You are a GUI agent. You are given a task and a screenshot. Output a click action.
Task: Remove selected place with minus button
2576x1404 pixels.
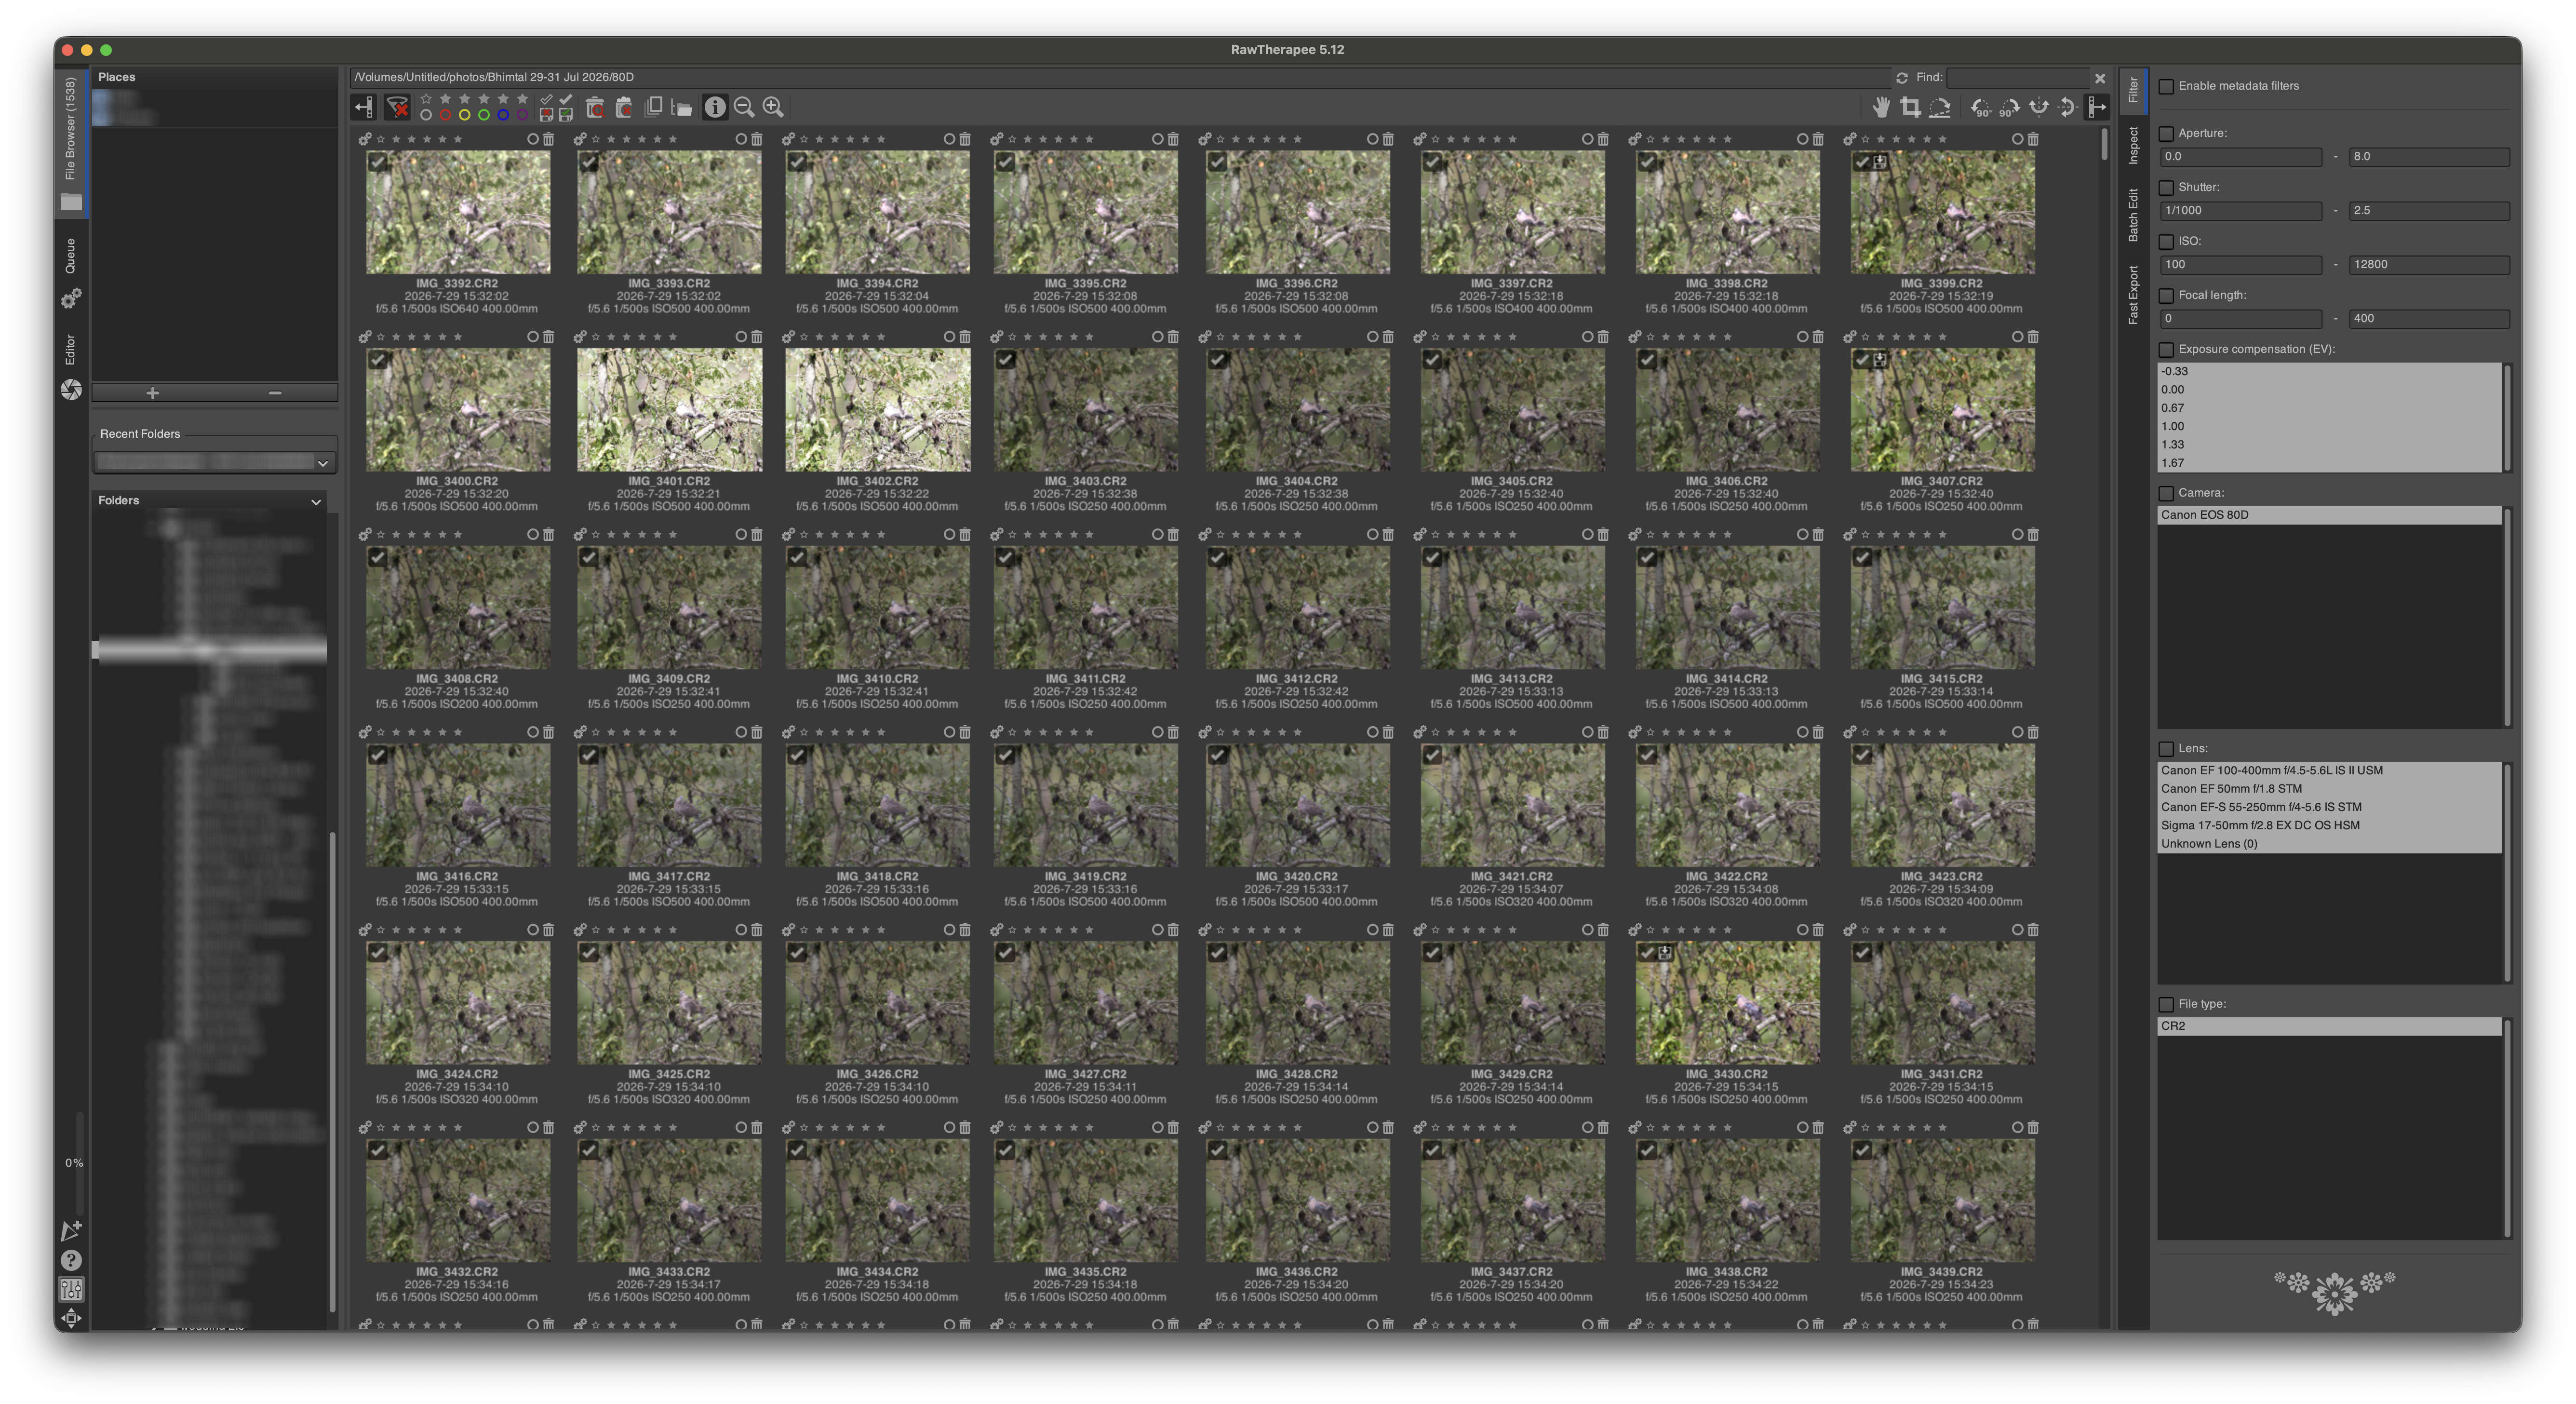click(275, 393)
